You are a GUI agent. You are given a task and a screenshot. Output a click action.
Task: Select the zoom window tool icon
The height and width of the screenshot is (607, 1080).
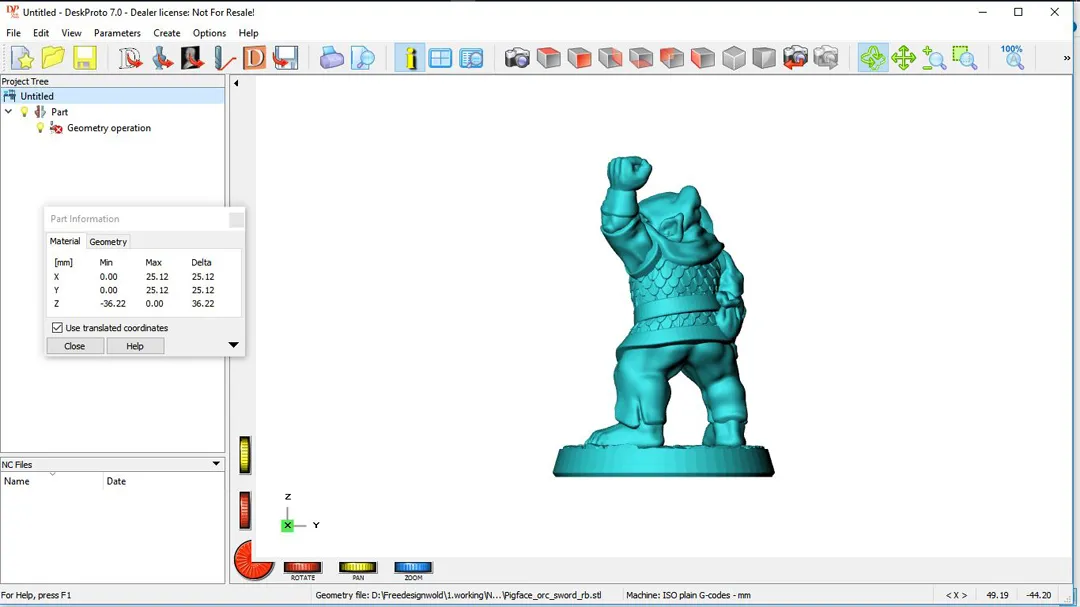tap(964, 58)
